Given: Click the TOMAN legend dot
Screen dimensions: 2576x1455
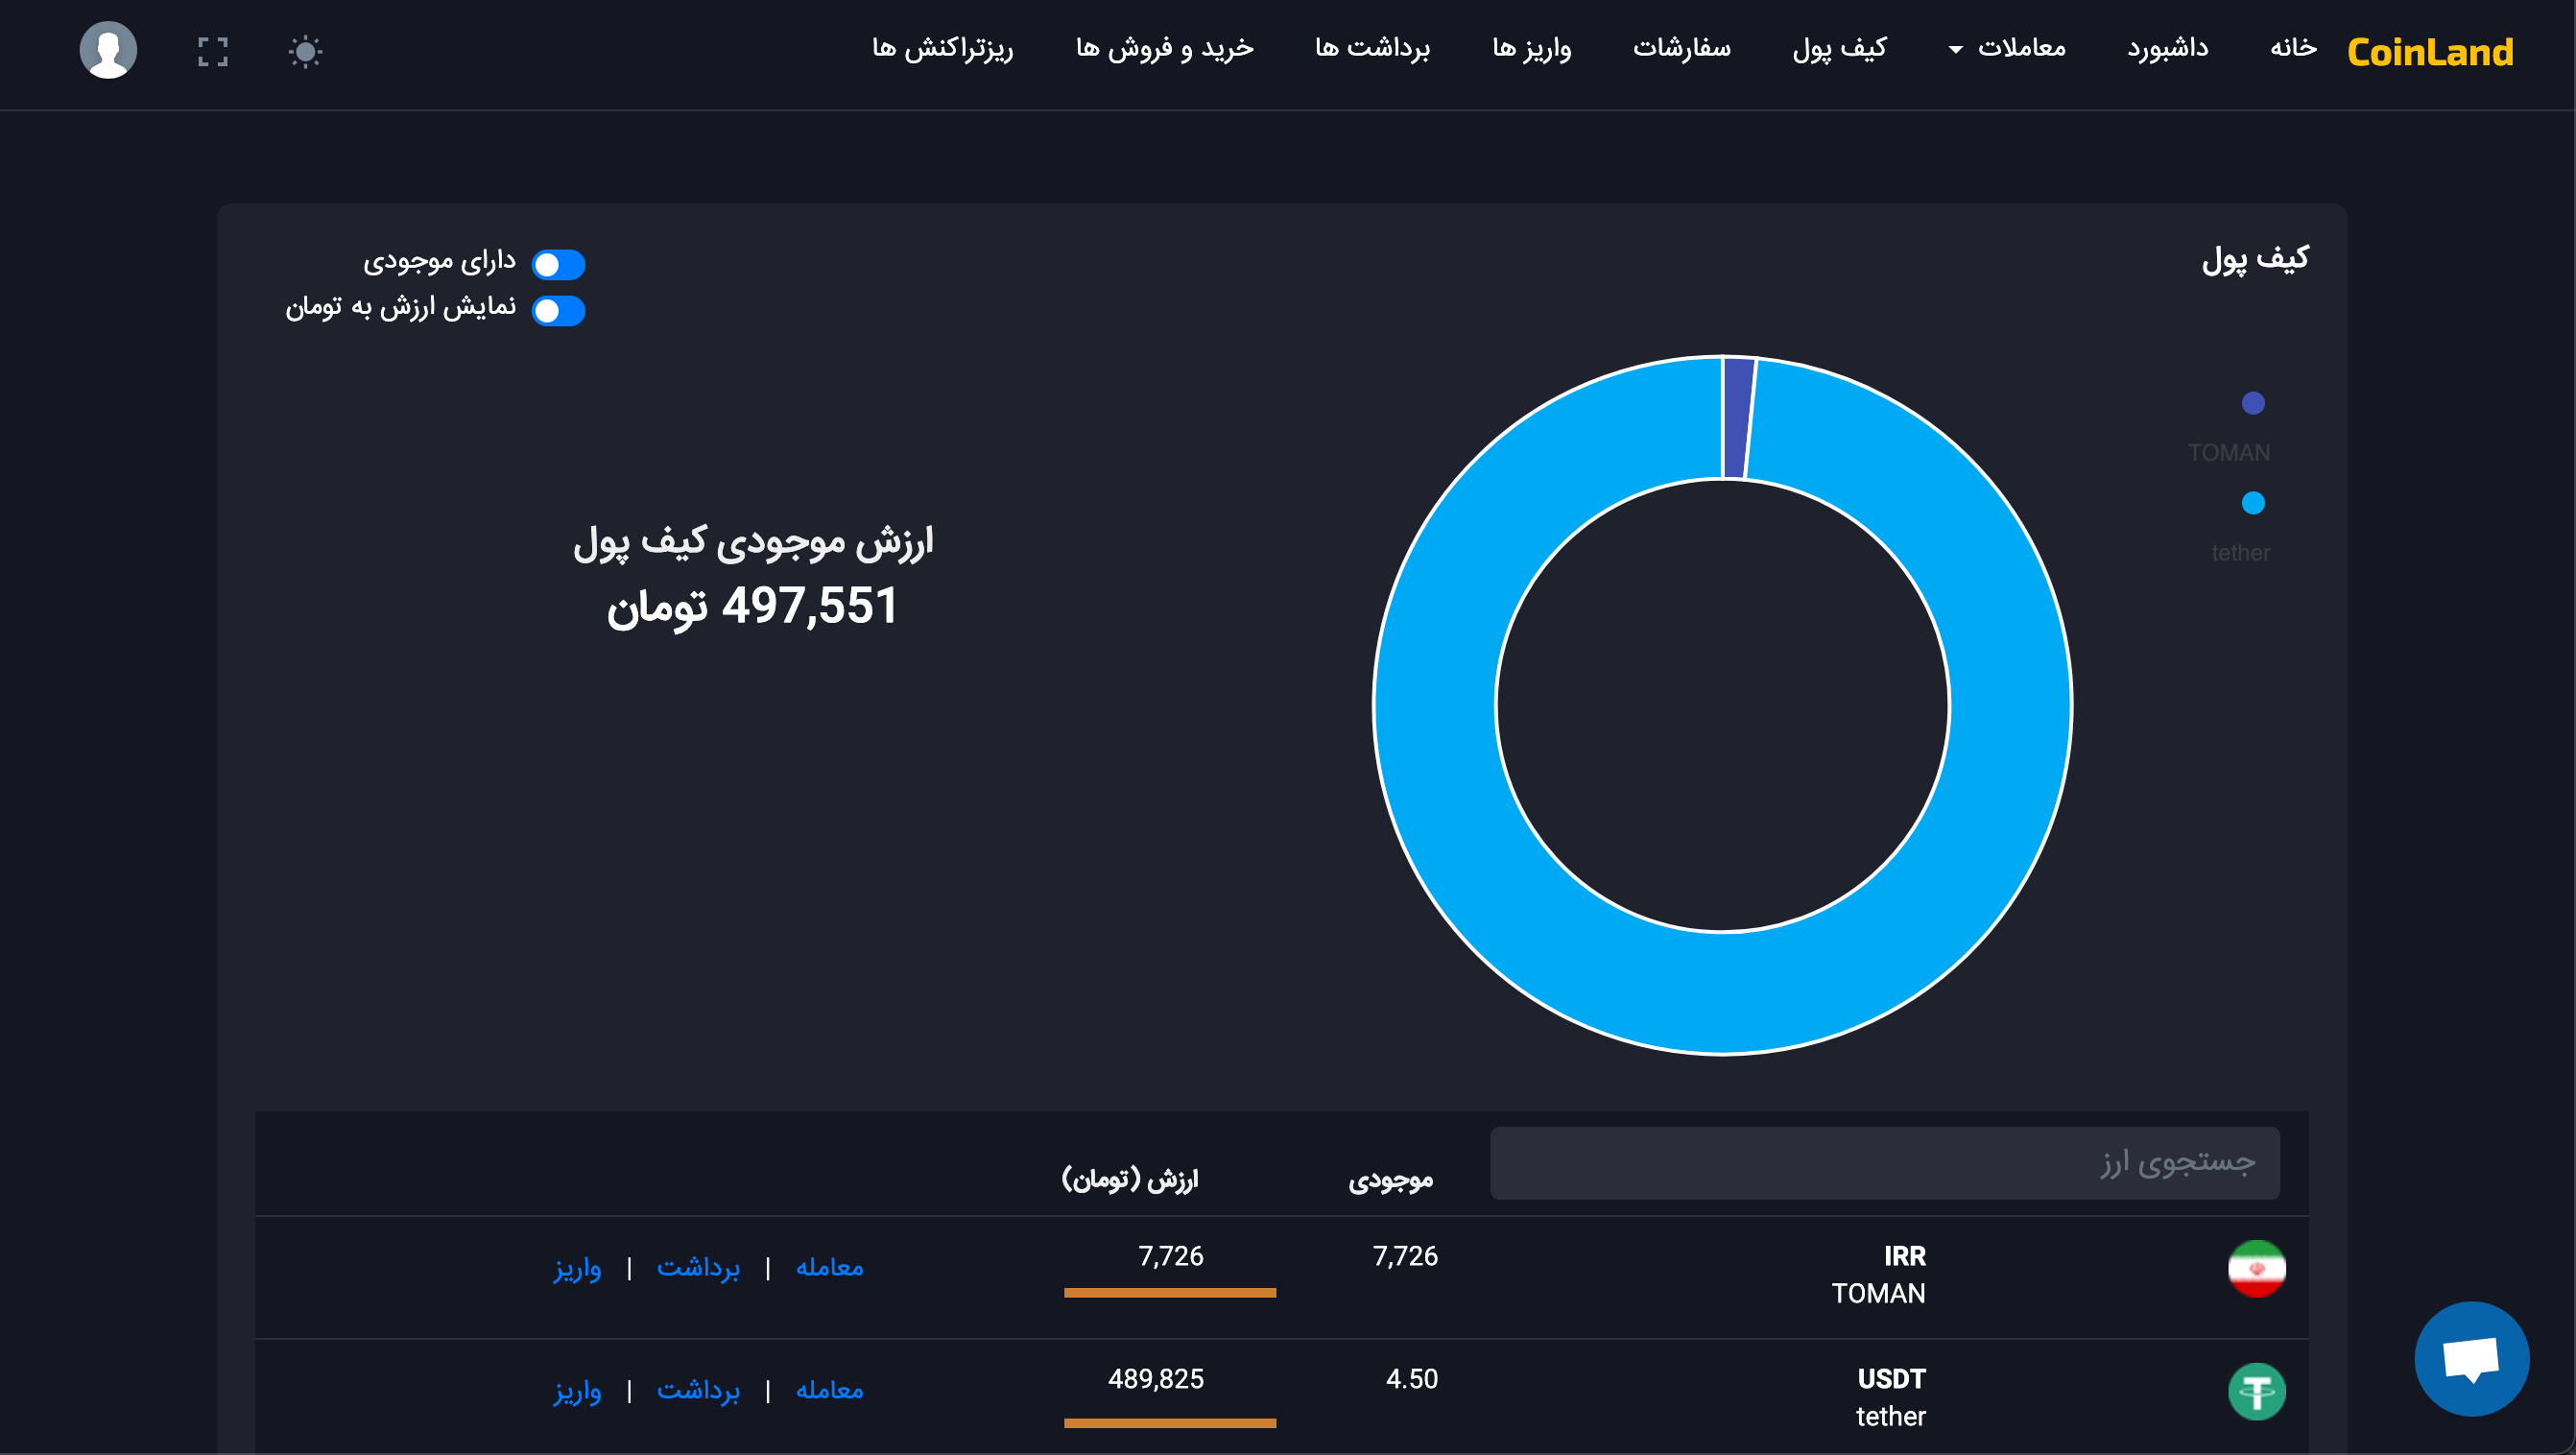Looking at the screenshot, I should (2252, 403).
